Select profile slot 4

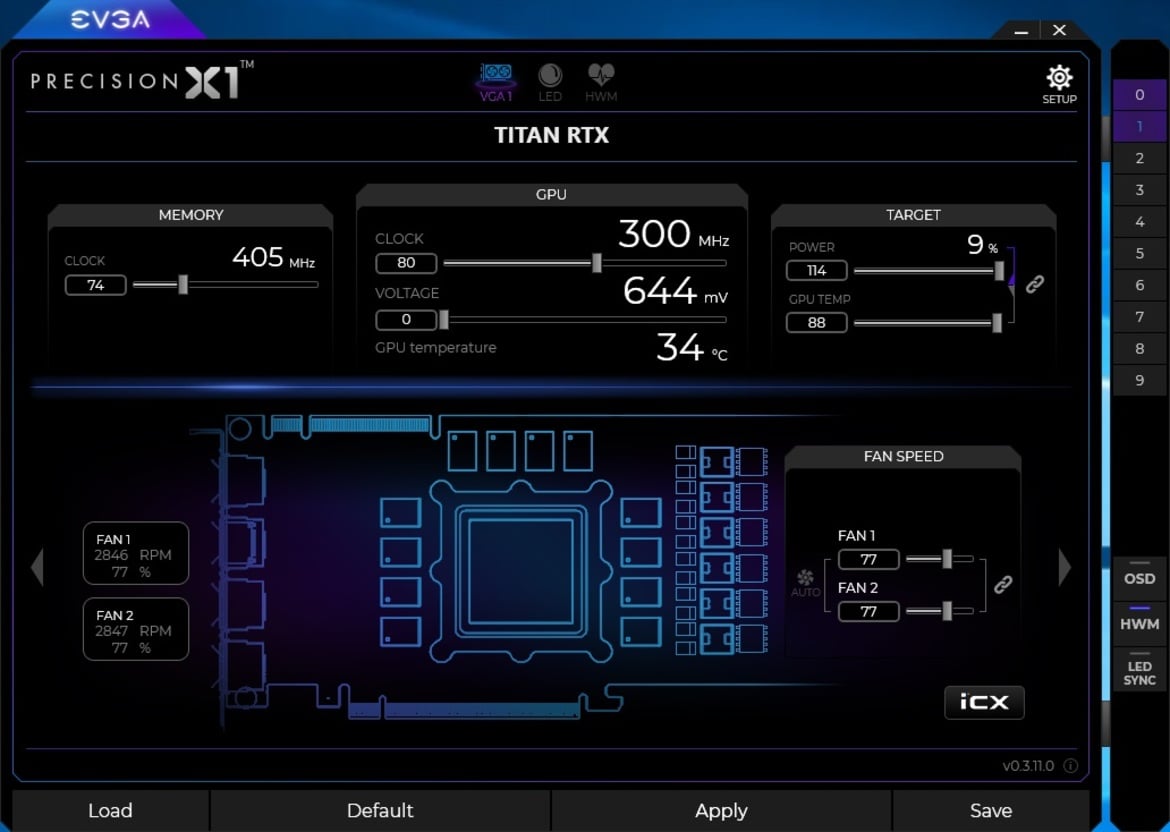1139,222
